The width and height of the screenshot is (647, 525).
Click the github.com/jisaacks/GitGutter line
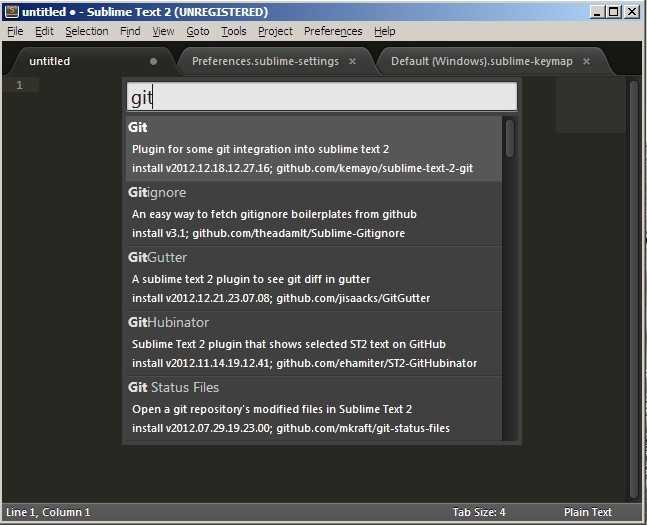coord(281,298)
